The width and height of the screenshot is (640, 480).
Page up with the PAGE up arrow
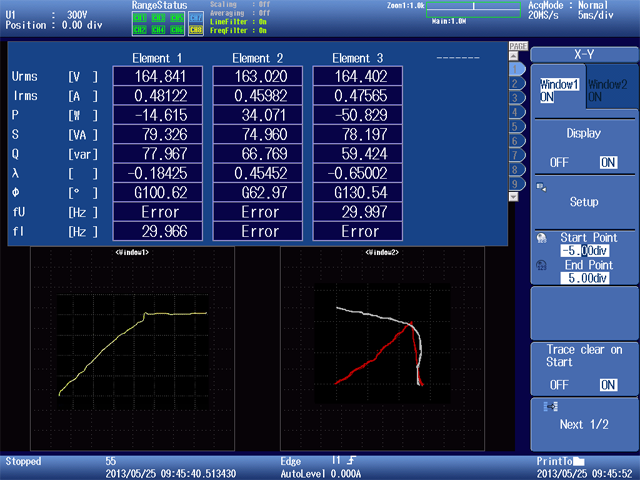pyautogui.click(x=513, y=56)
